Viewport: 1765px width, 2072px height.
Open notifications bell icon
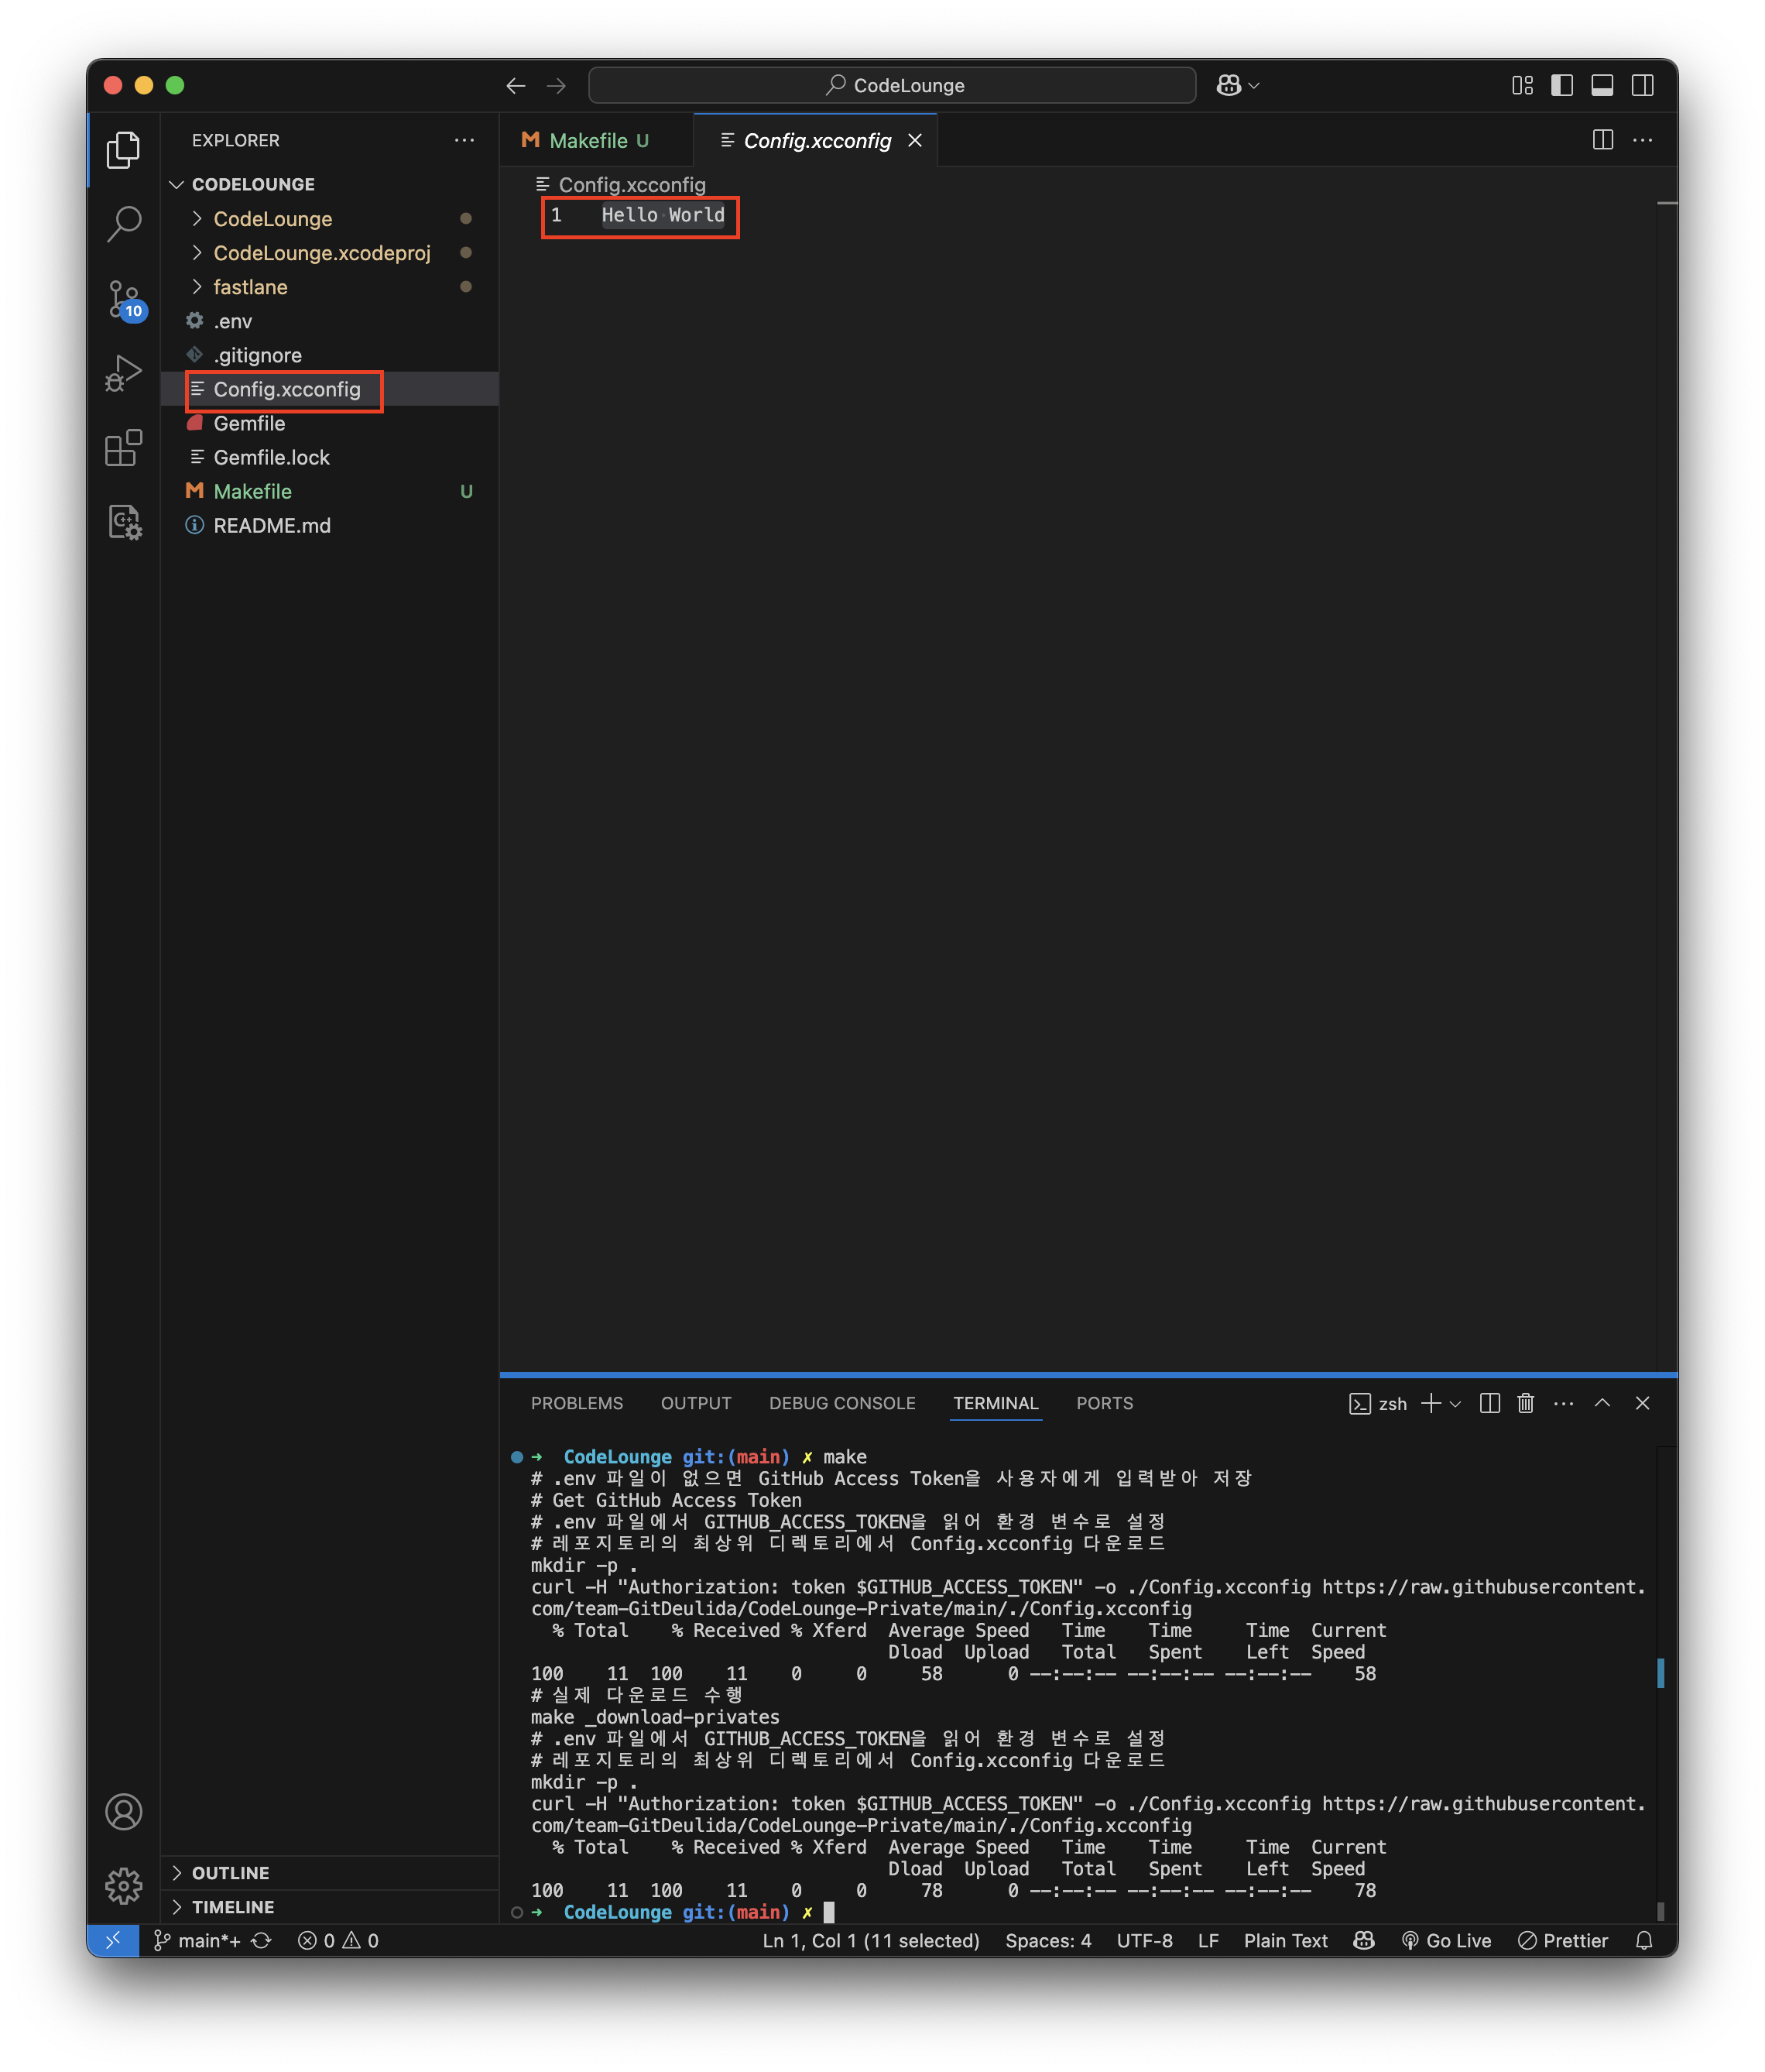[x=1643, y=1940]
